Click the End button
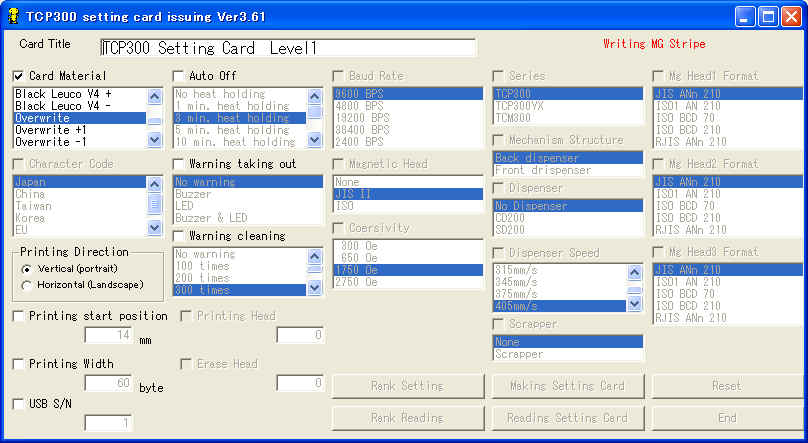The height and width of the screenshot is (443, 808). (x=728, y=418)
